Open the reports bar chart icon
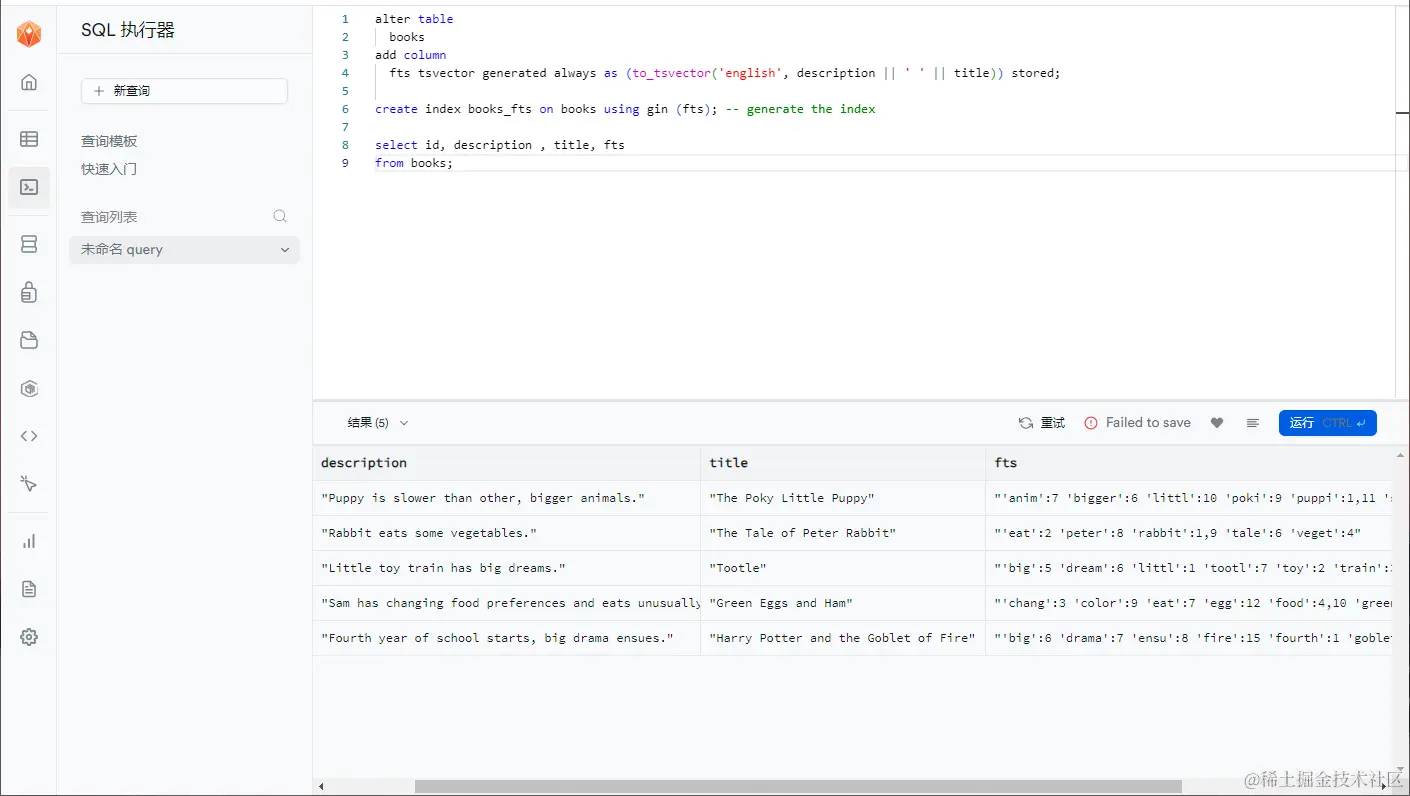Viewport: 1410px width, 796px height. point(29,541)
